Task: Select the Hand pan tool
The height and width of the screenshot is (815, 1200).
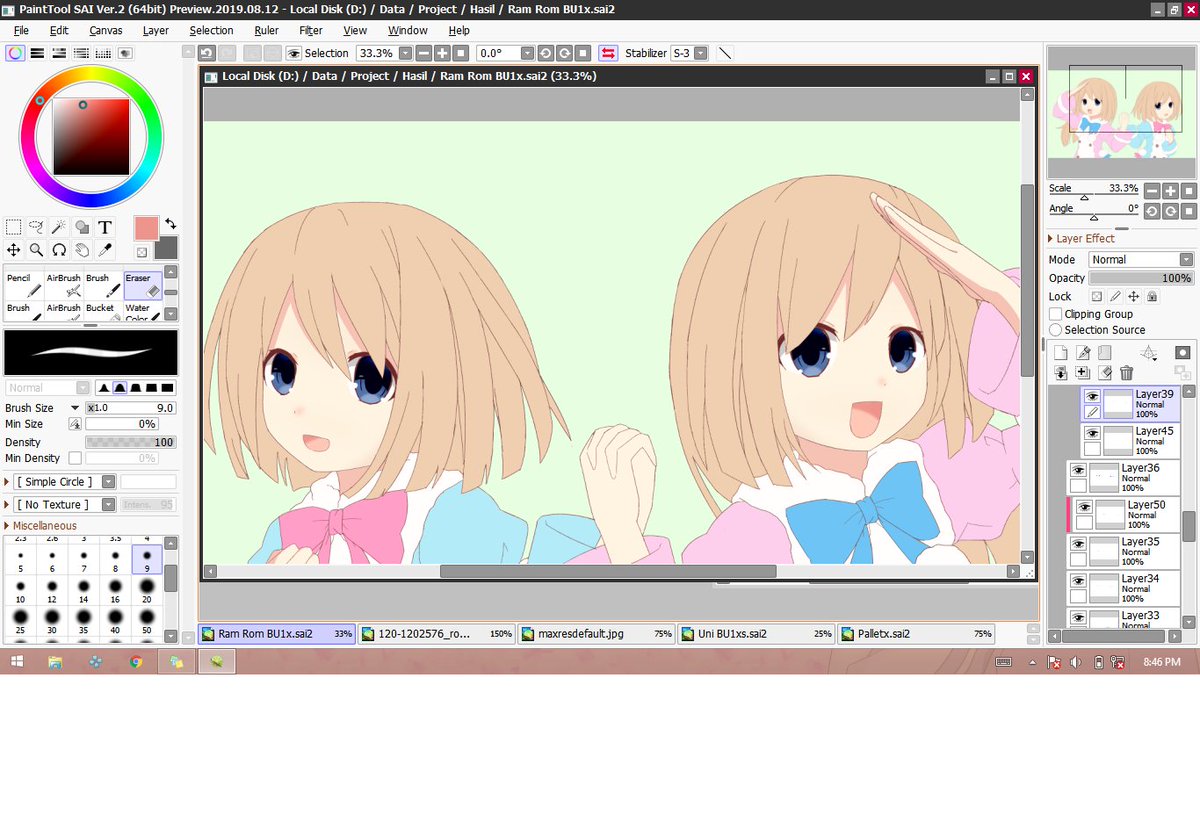Action: pos(82,250)
